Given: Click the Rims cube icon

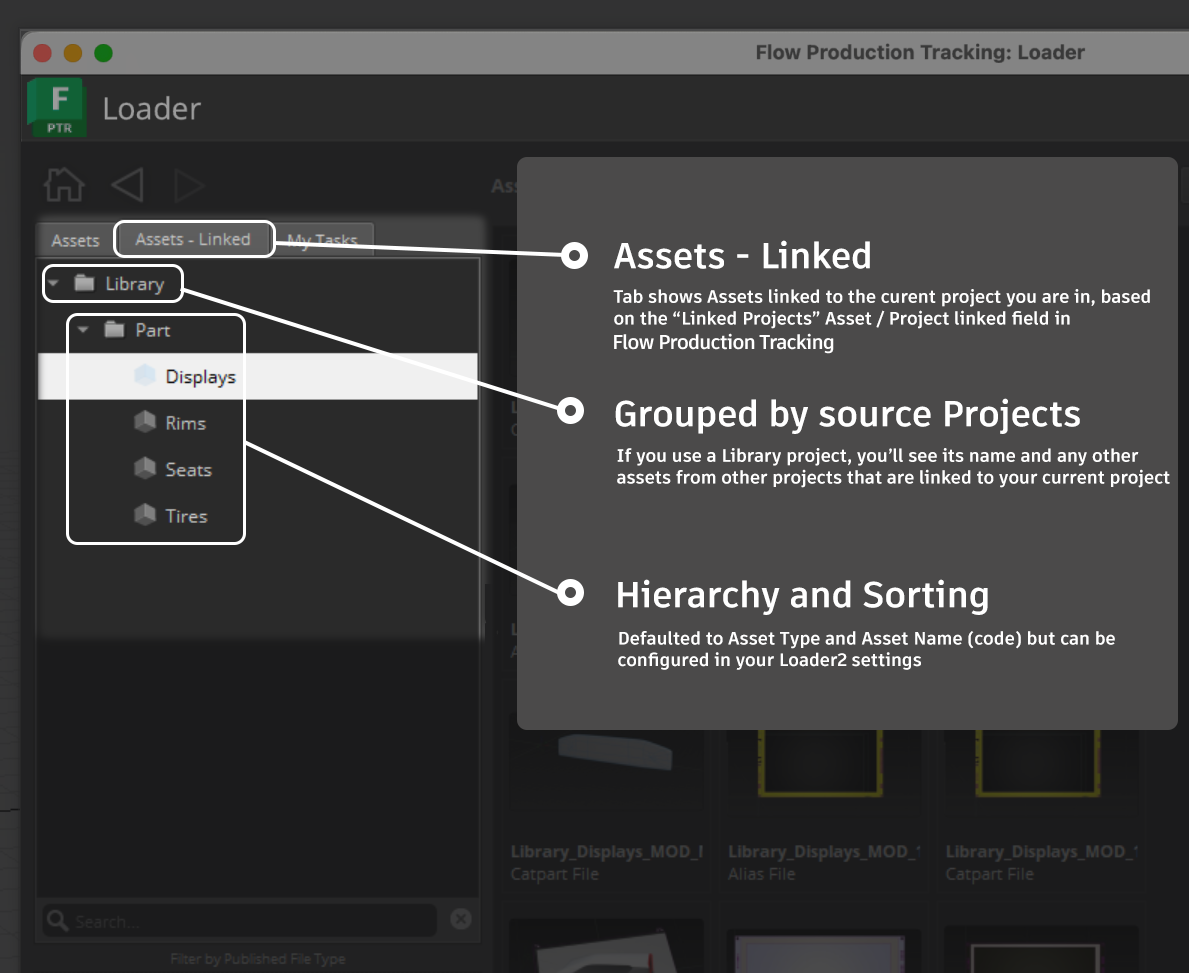Looking at the screenshot, I should tap(145, 422).
